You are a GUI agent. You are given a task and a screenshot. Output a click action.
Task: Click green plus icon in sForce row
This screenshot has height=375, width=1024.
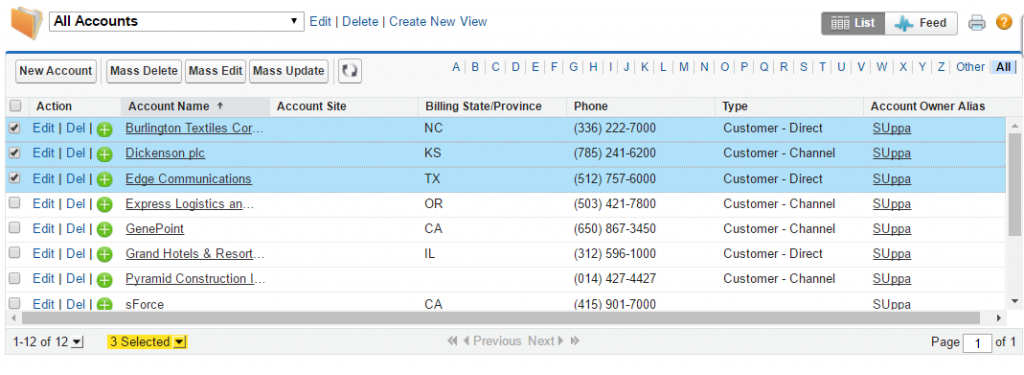[104, 304]
